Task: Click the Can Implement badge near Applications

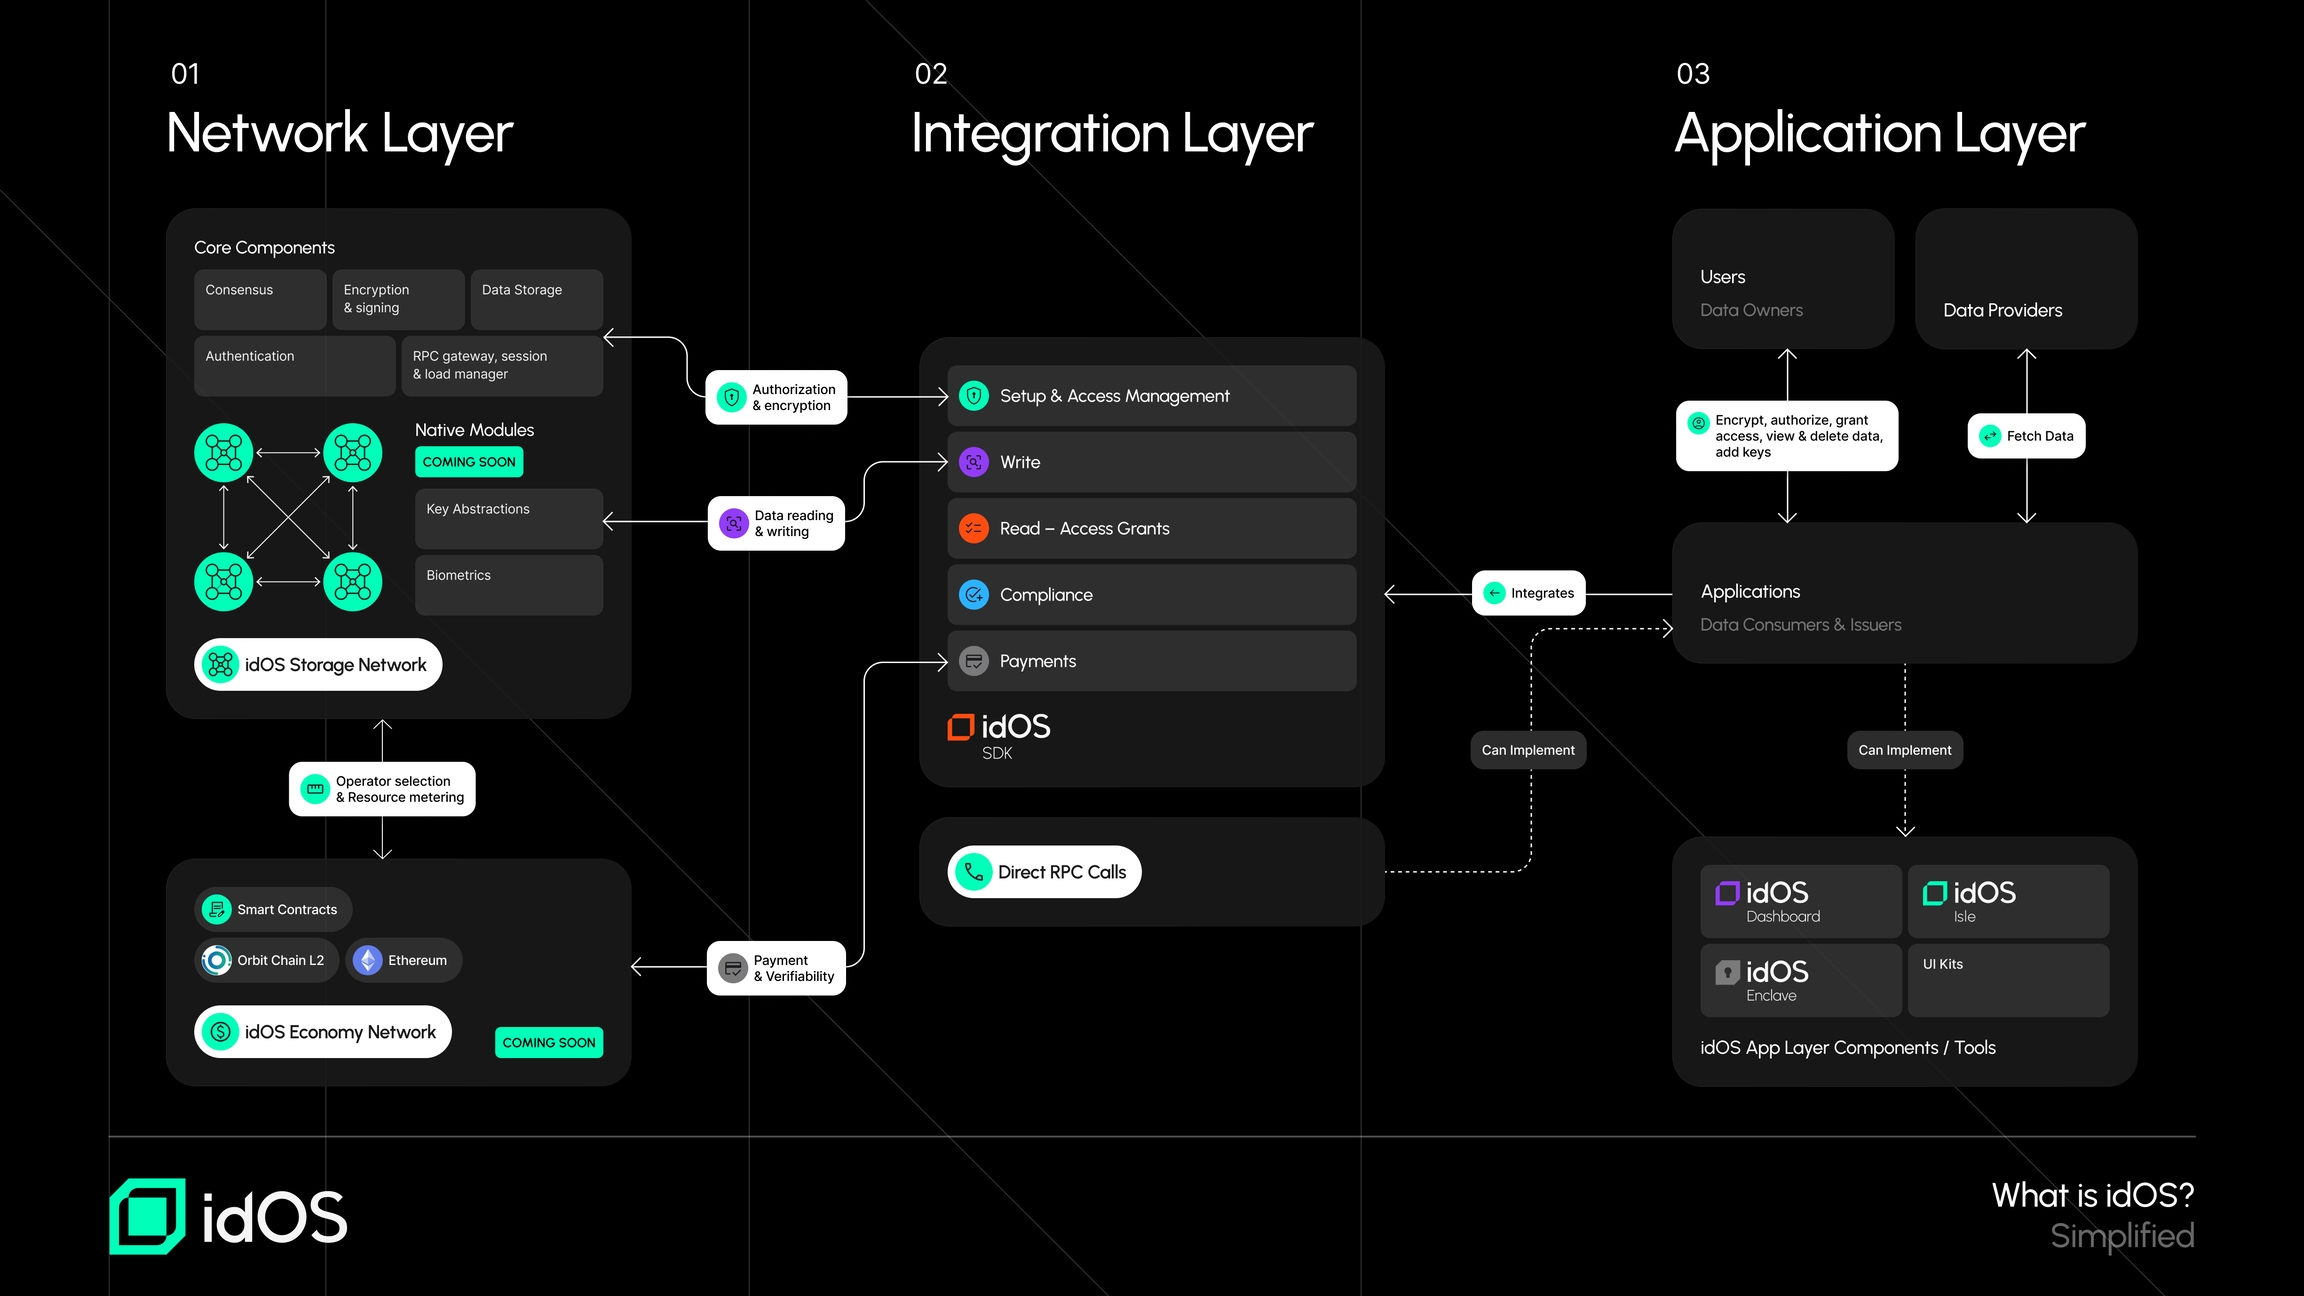Action: pyautogui.click(x=1904, y=750)
